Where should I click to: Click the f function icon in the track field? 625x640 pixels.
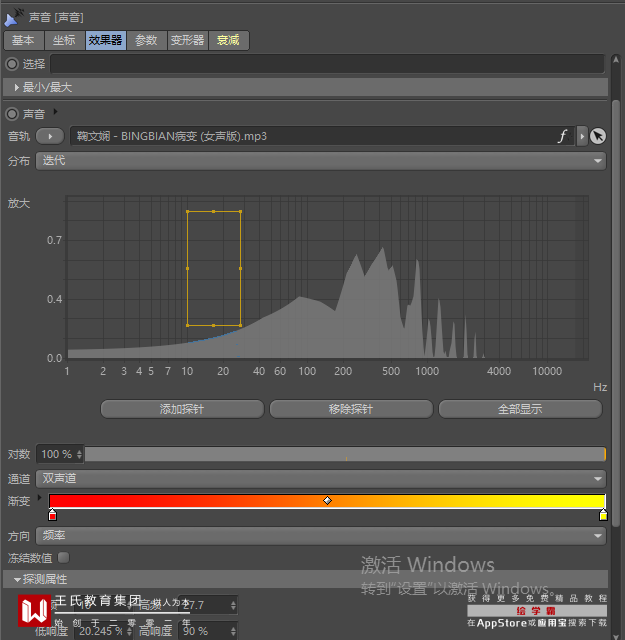tap(563, 136)
